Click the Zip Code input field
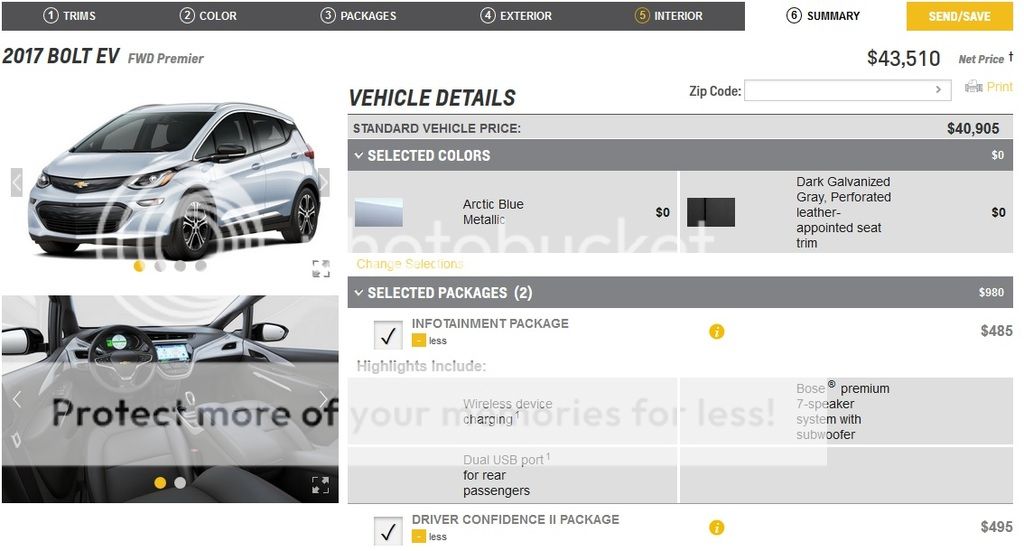Image resolution: width=1024 pixels, height=551 pixels. [x=838, y=90]
